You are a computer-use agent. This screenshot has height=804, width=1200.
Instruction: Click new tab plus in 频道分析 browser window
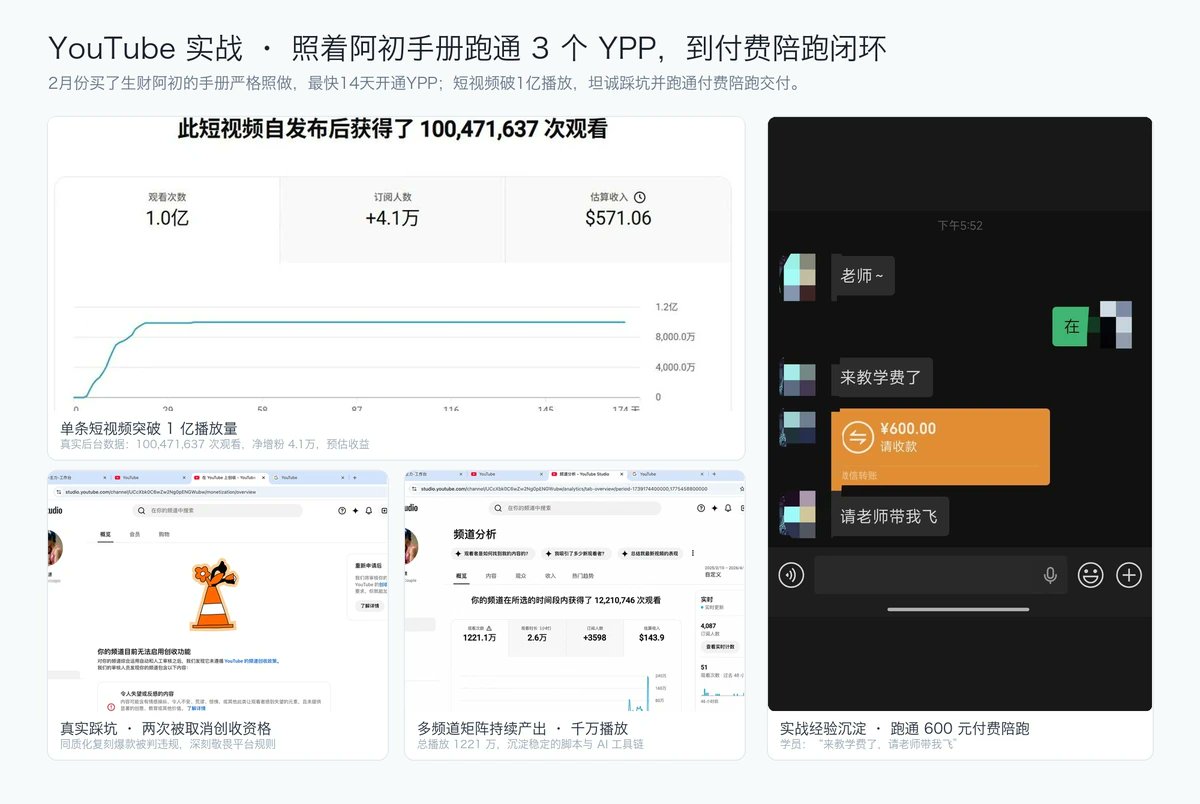tap(714, 474)
